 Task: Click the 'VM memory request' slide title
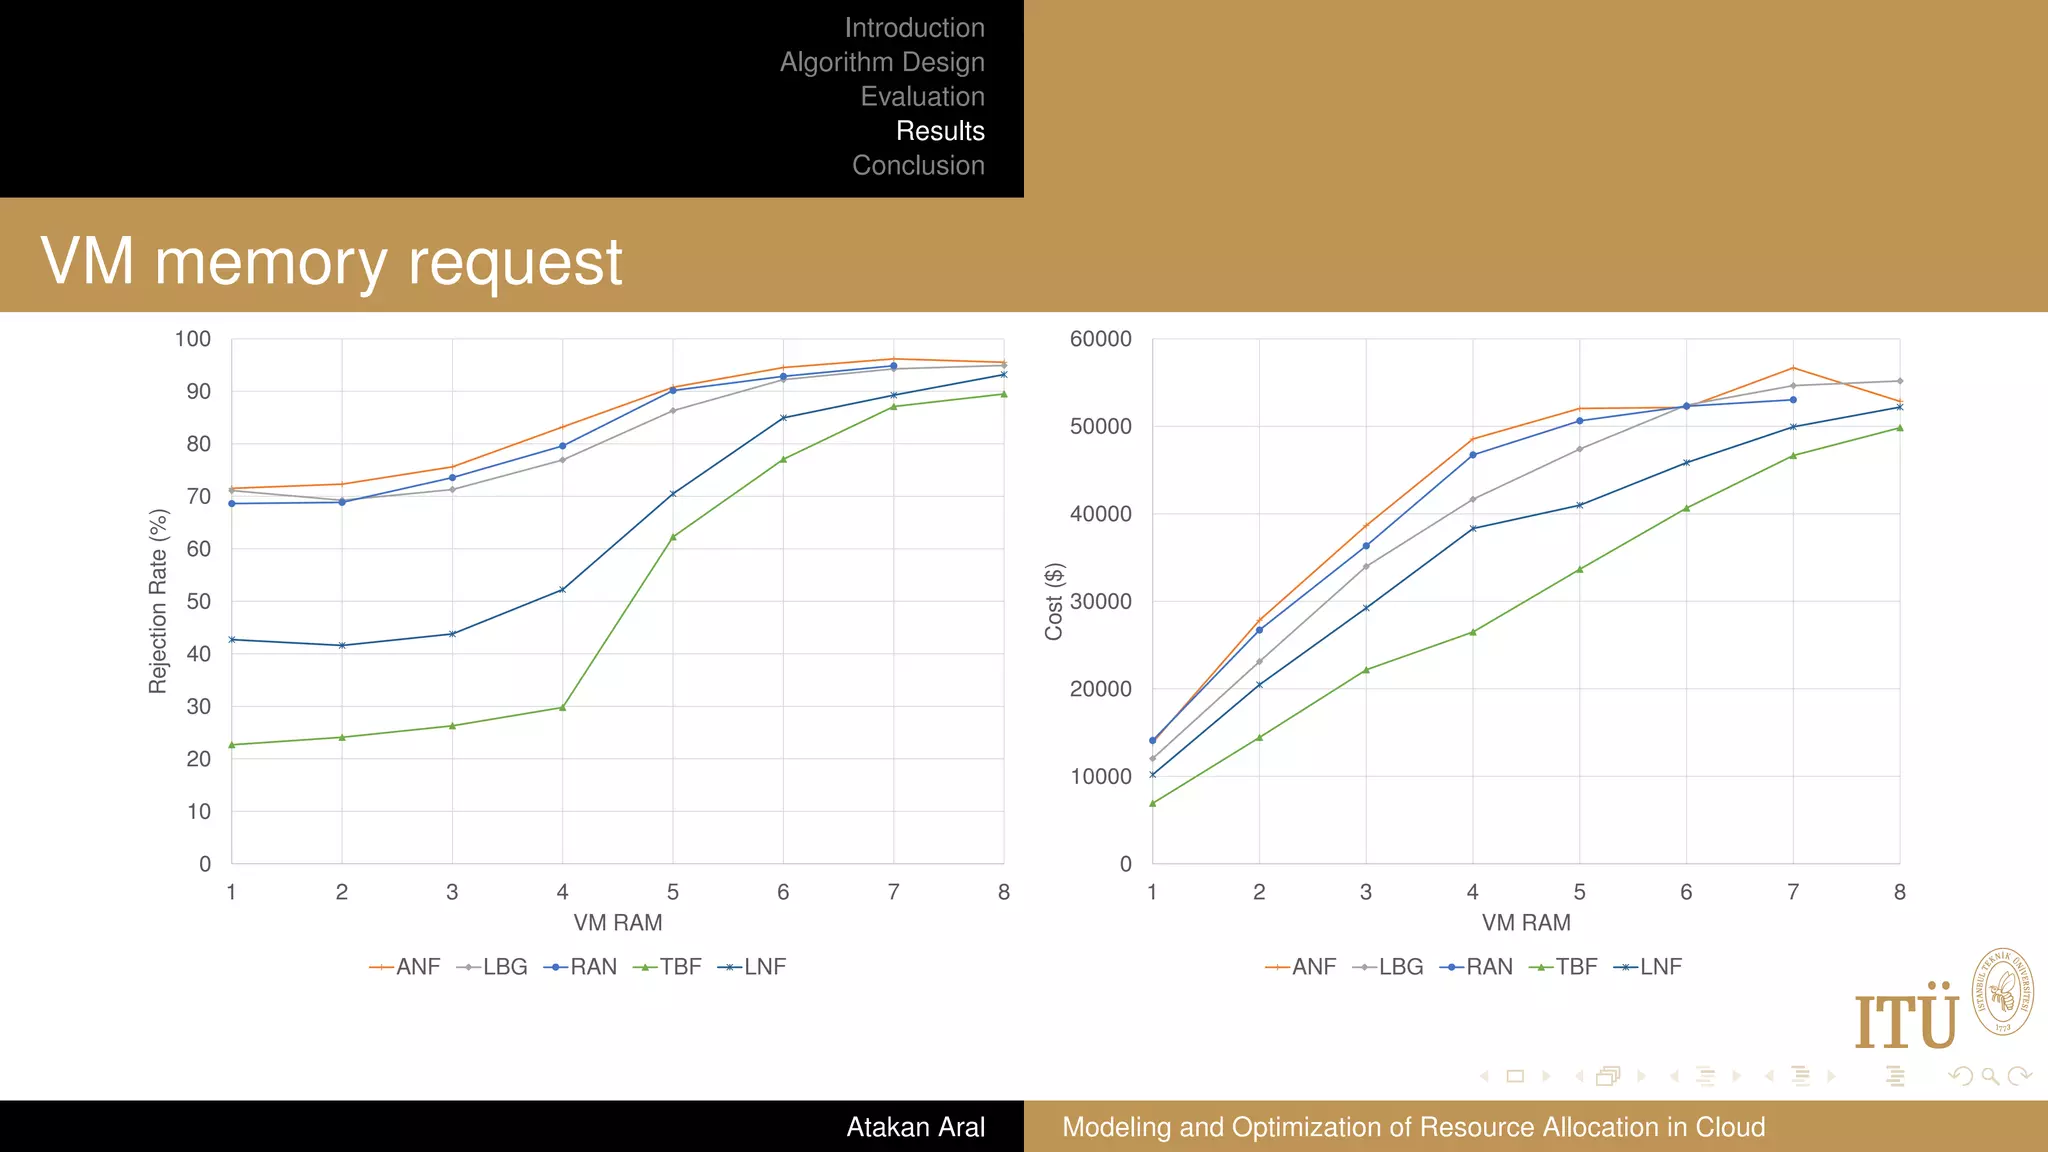(331, 262)
